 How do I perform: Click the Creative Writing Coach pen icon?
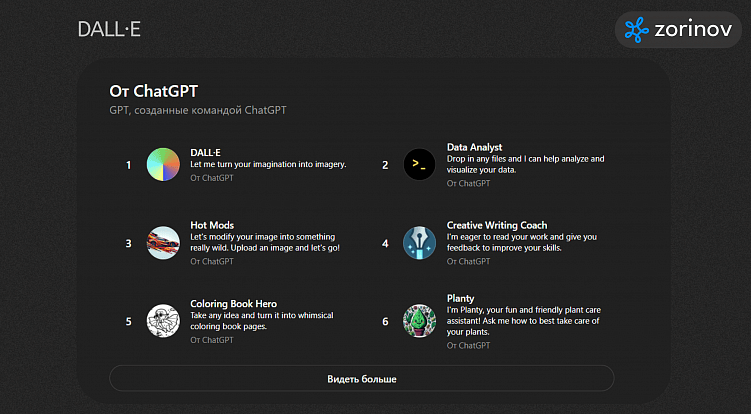coord(419,243)
